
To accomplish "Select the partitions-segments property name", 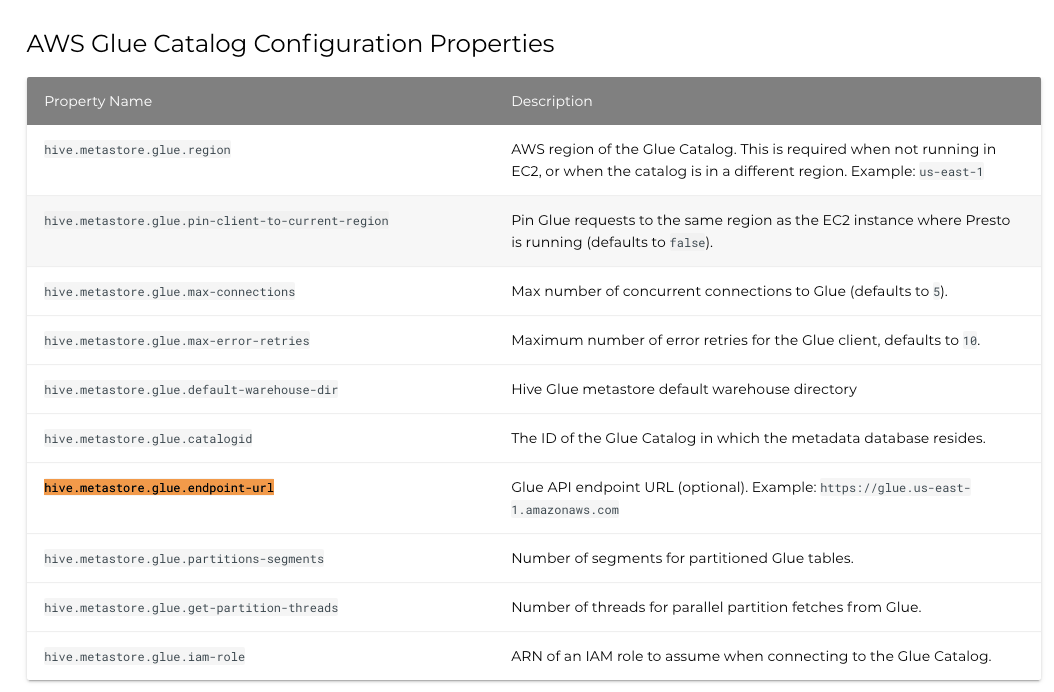I will click(x=184, y=559).
